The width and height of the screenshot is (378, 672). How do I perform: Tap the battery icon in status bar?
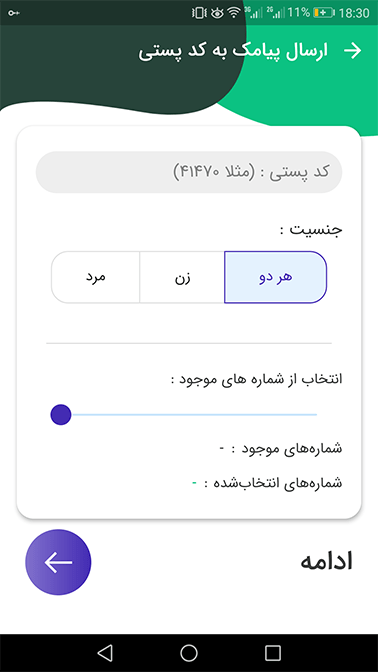tap(324, 13)
